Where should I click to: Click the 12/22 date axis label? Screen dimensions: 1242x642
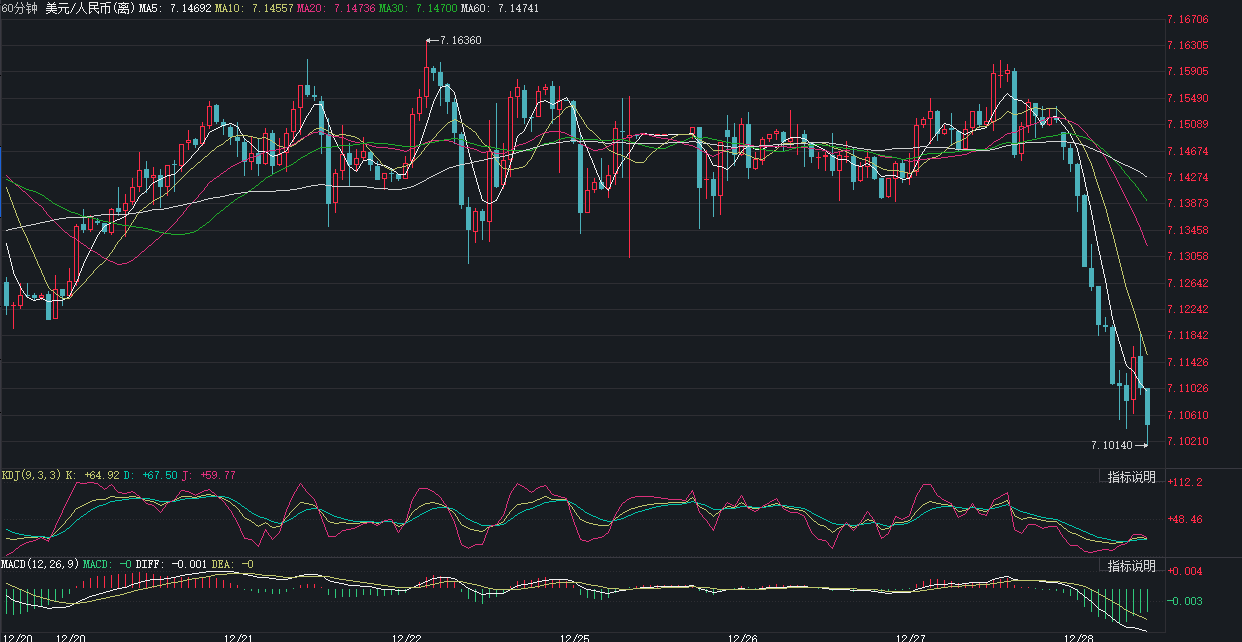(x=406, y=636)
